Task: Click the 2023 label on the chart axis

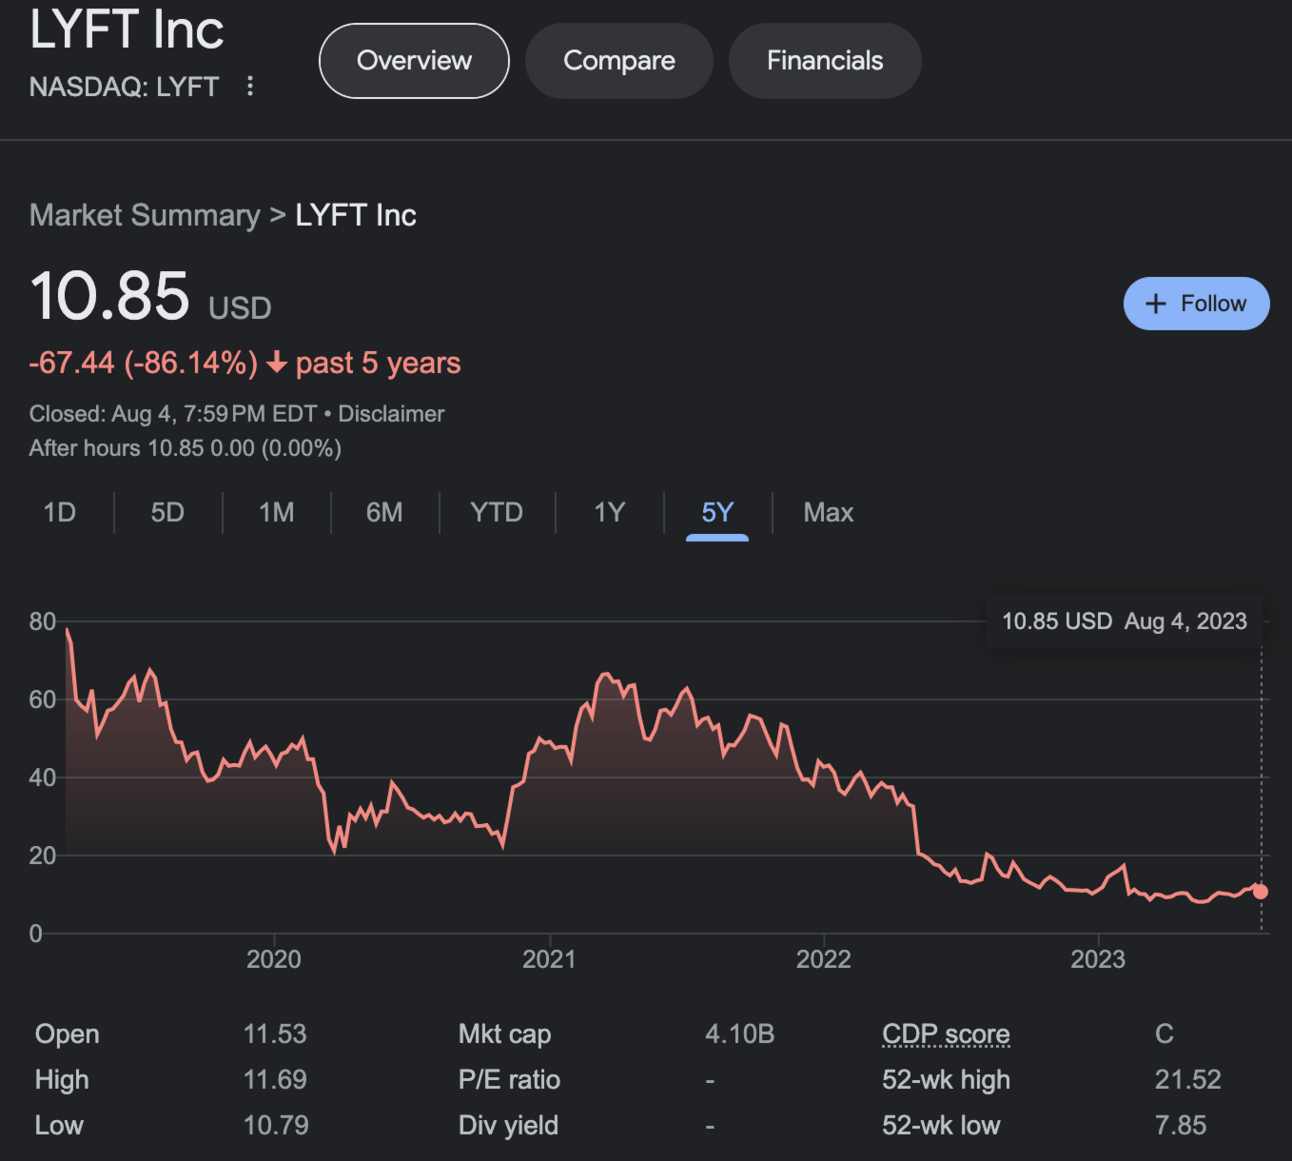Action: click(x=1098, y=959)
